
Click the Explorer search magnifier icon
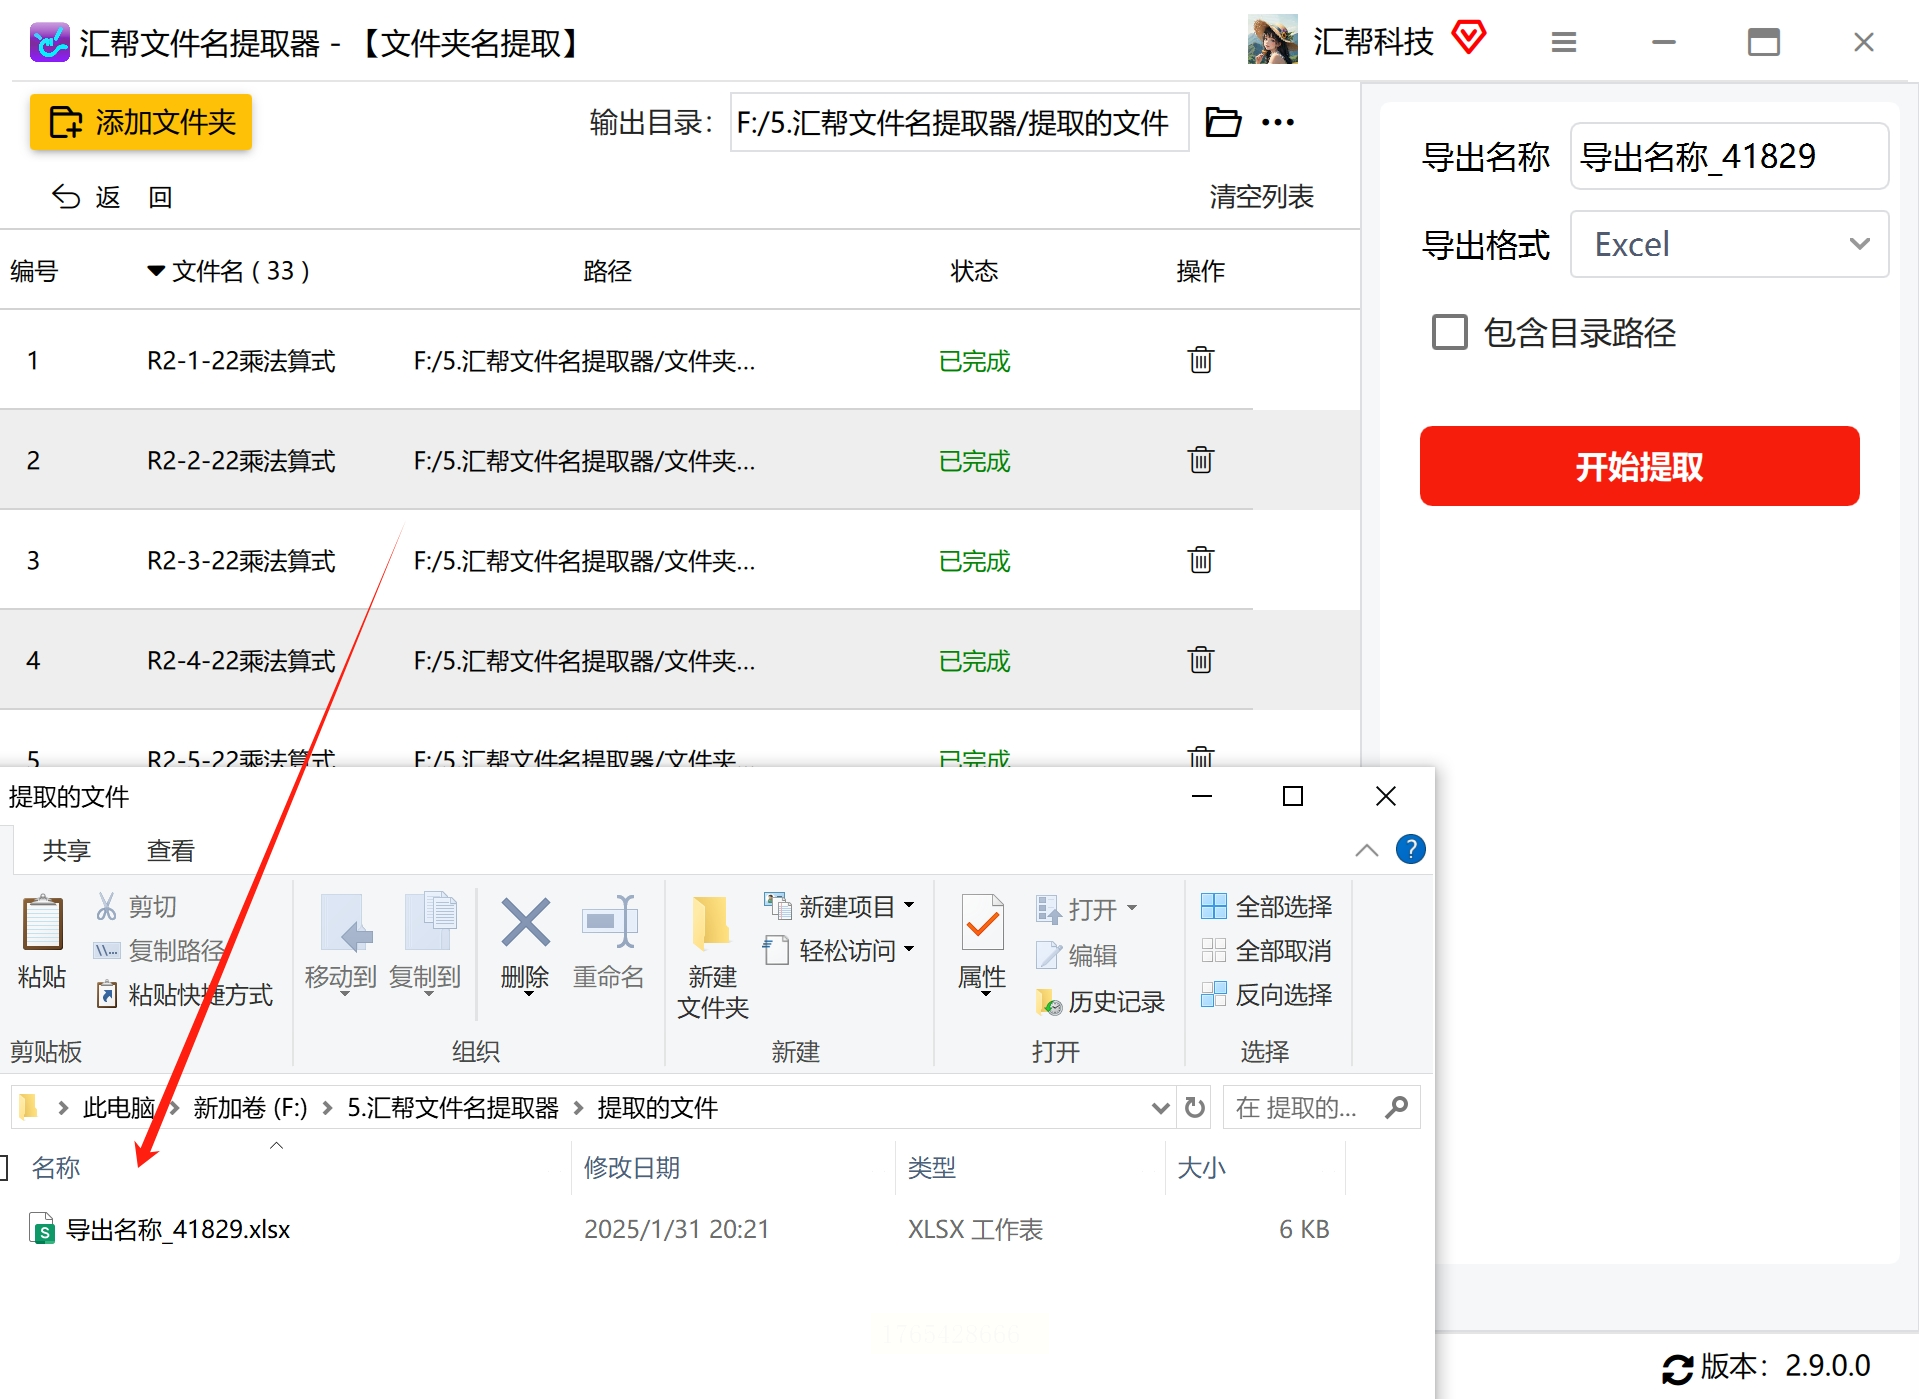coord(1397,1107)
